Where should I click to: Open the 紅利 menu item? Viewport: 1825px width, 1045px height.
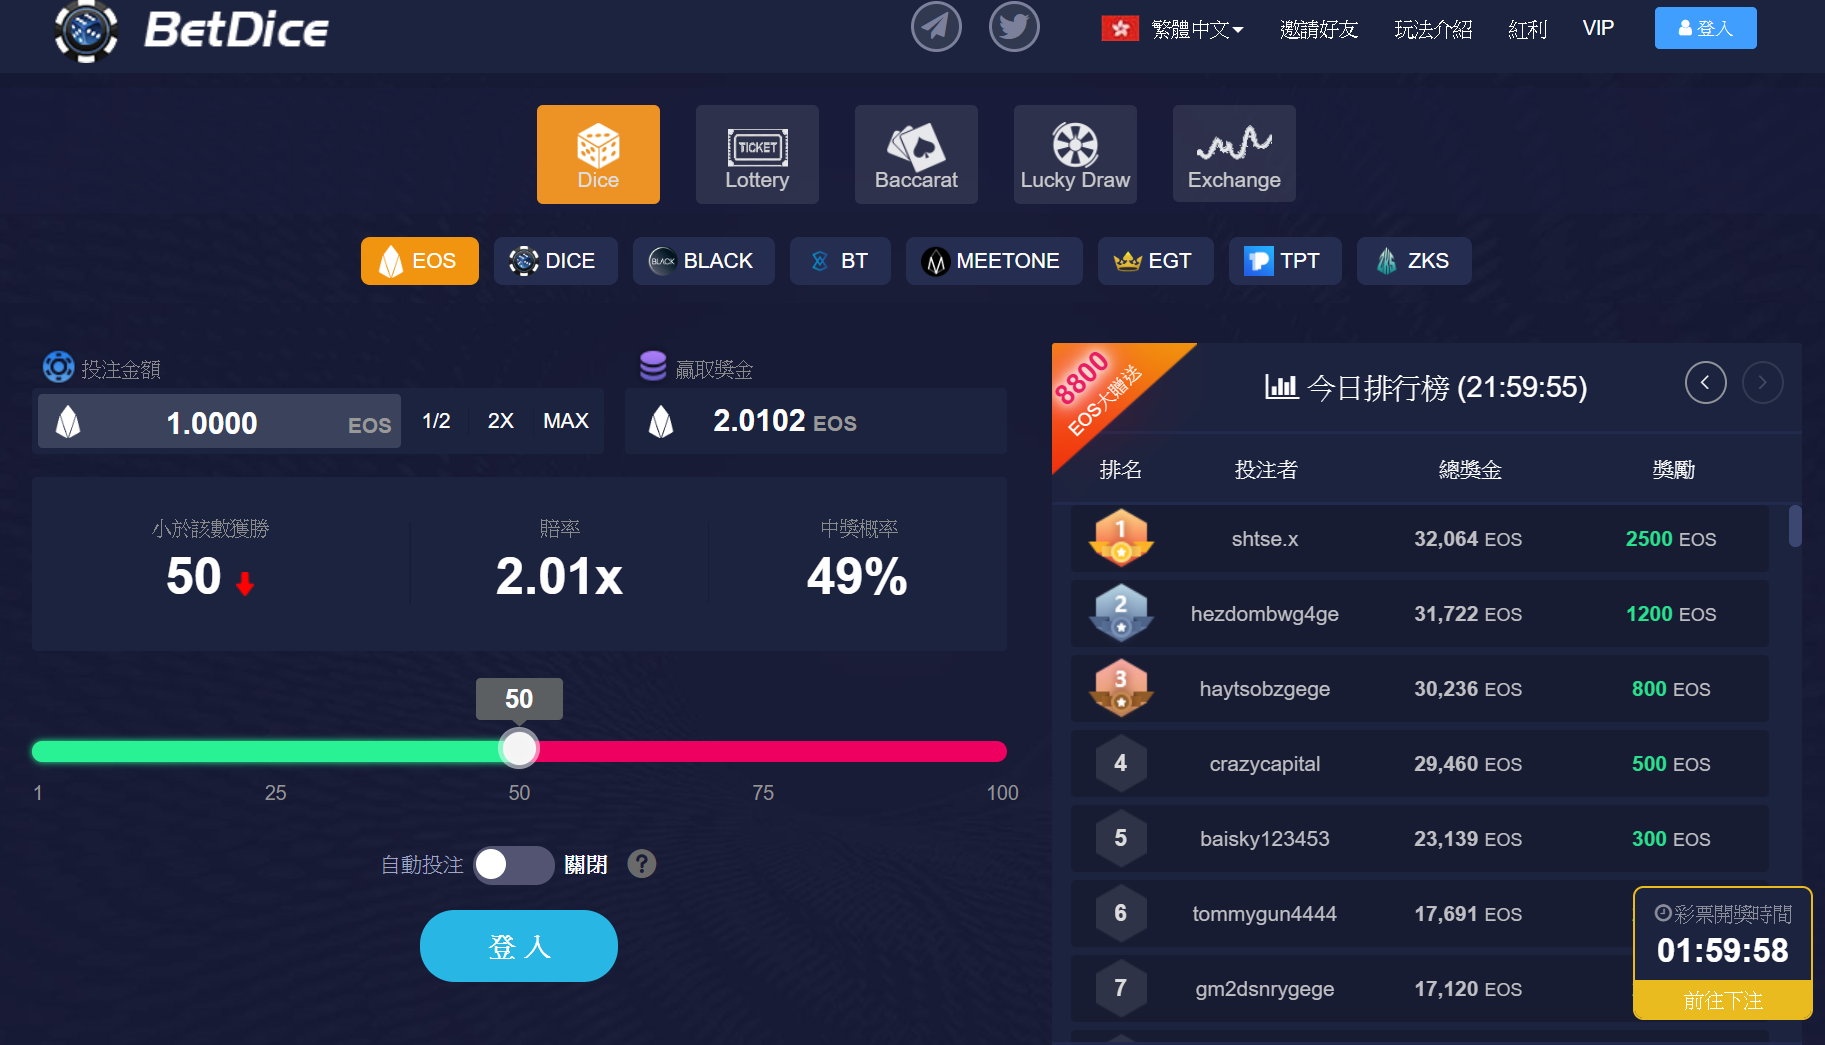1527,29
